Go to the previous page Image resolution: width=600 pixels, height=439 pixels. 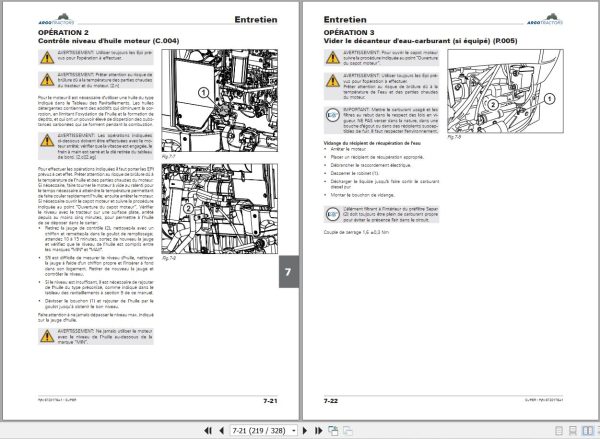click(222, 431)
